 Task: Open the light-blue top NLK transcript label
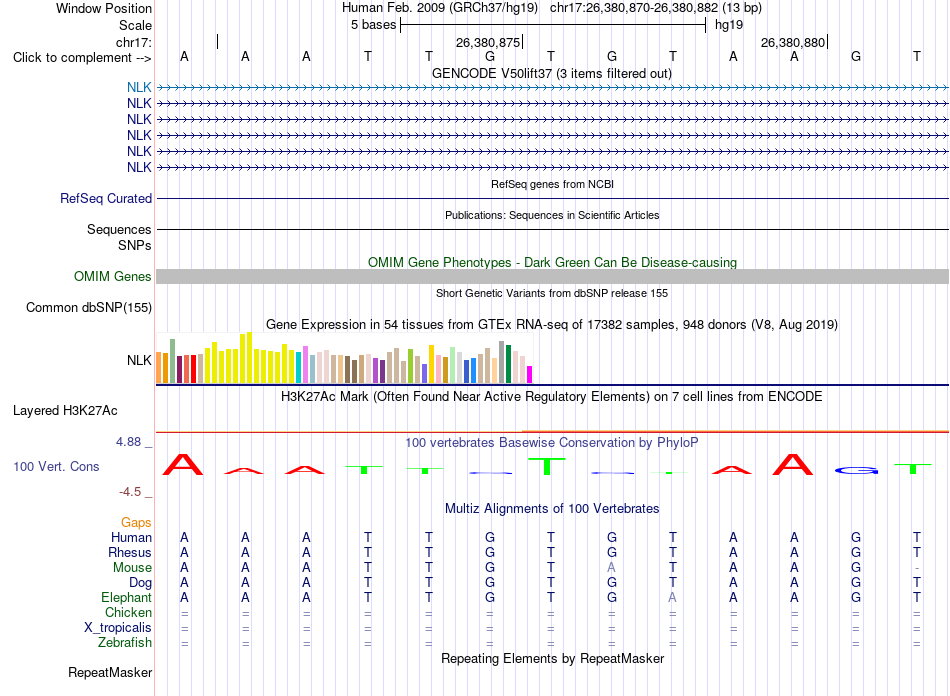(x=139, y=87)
